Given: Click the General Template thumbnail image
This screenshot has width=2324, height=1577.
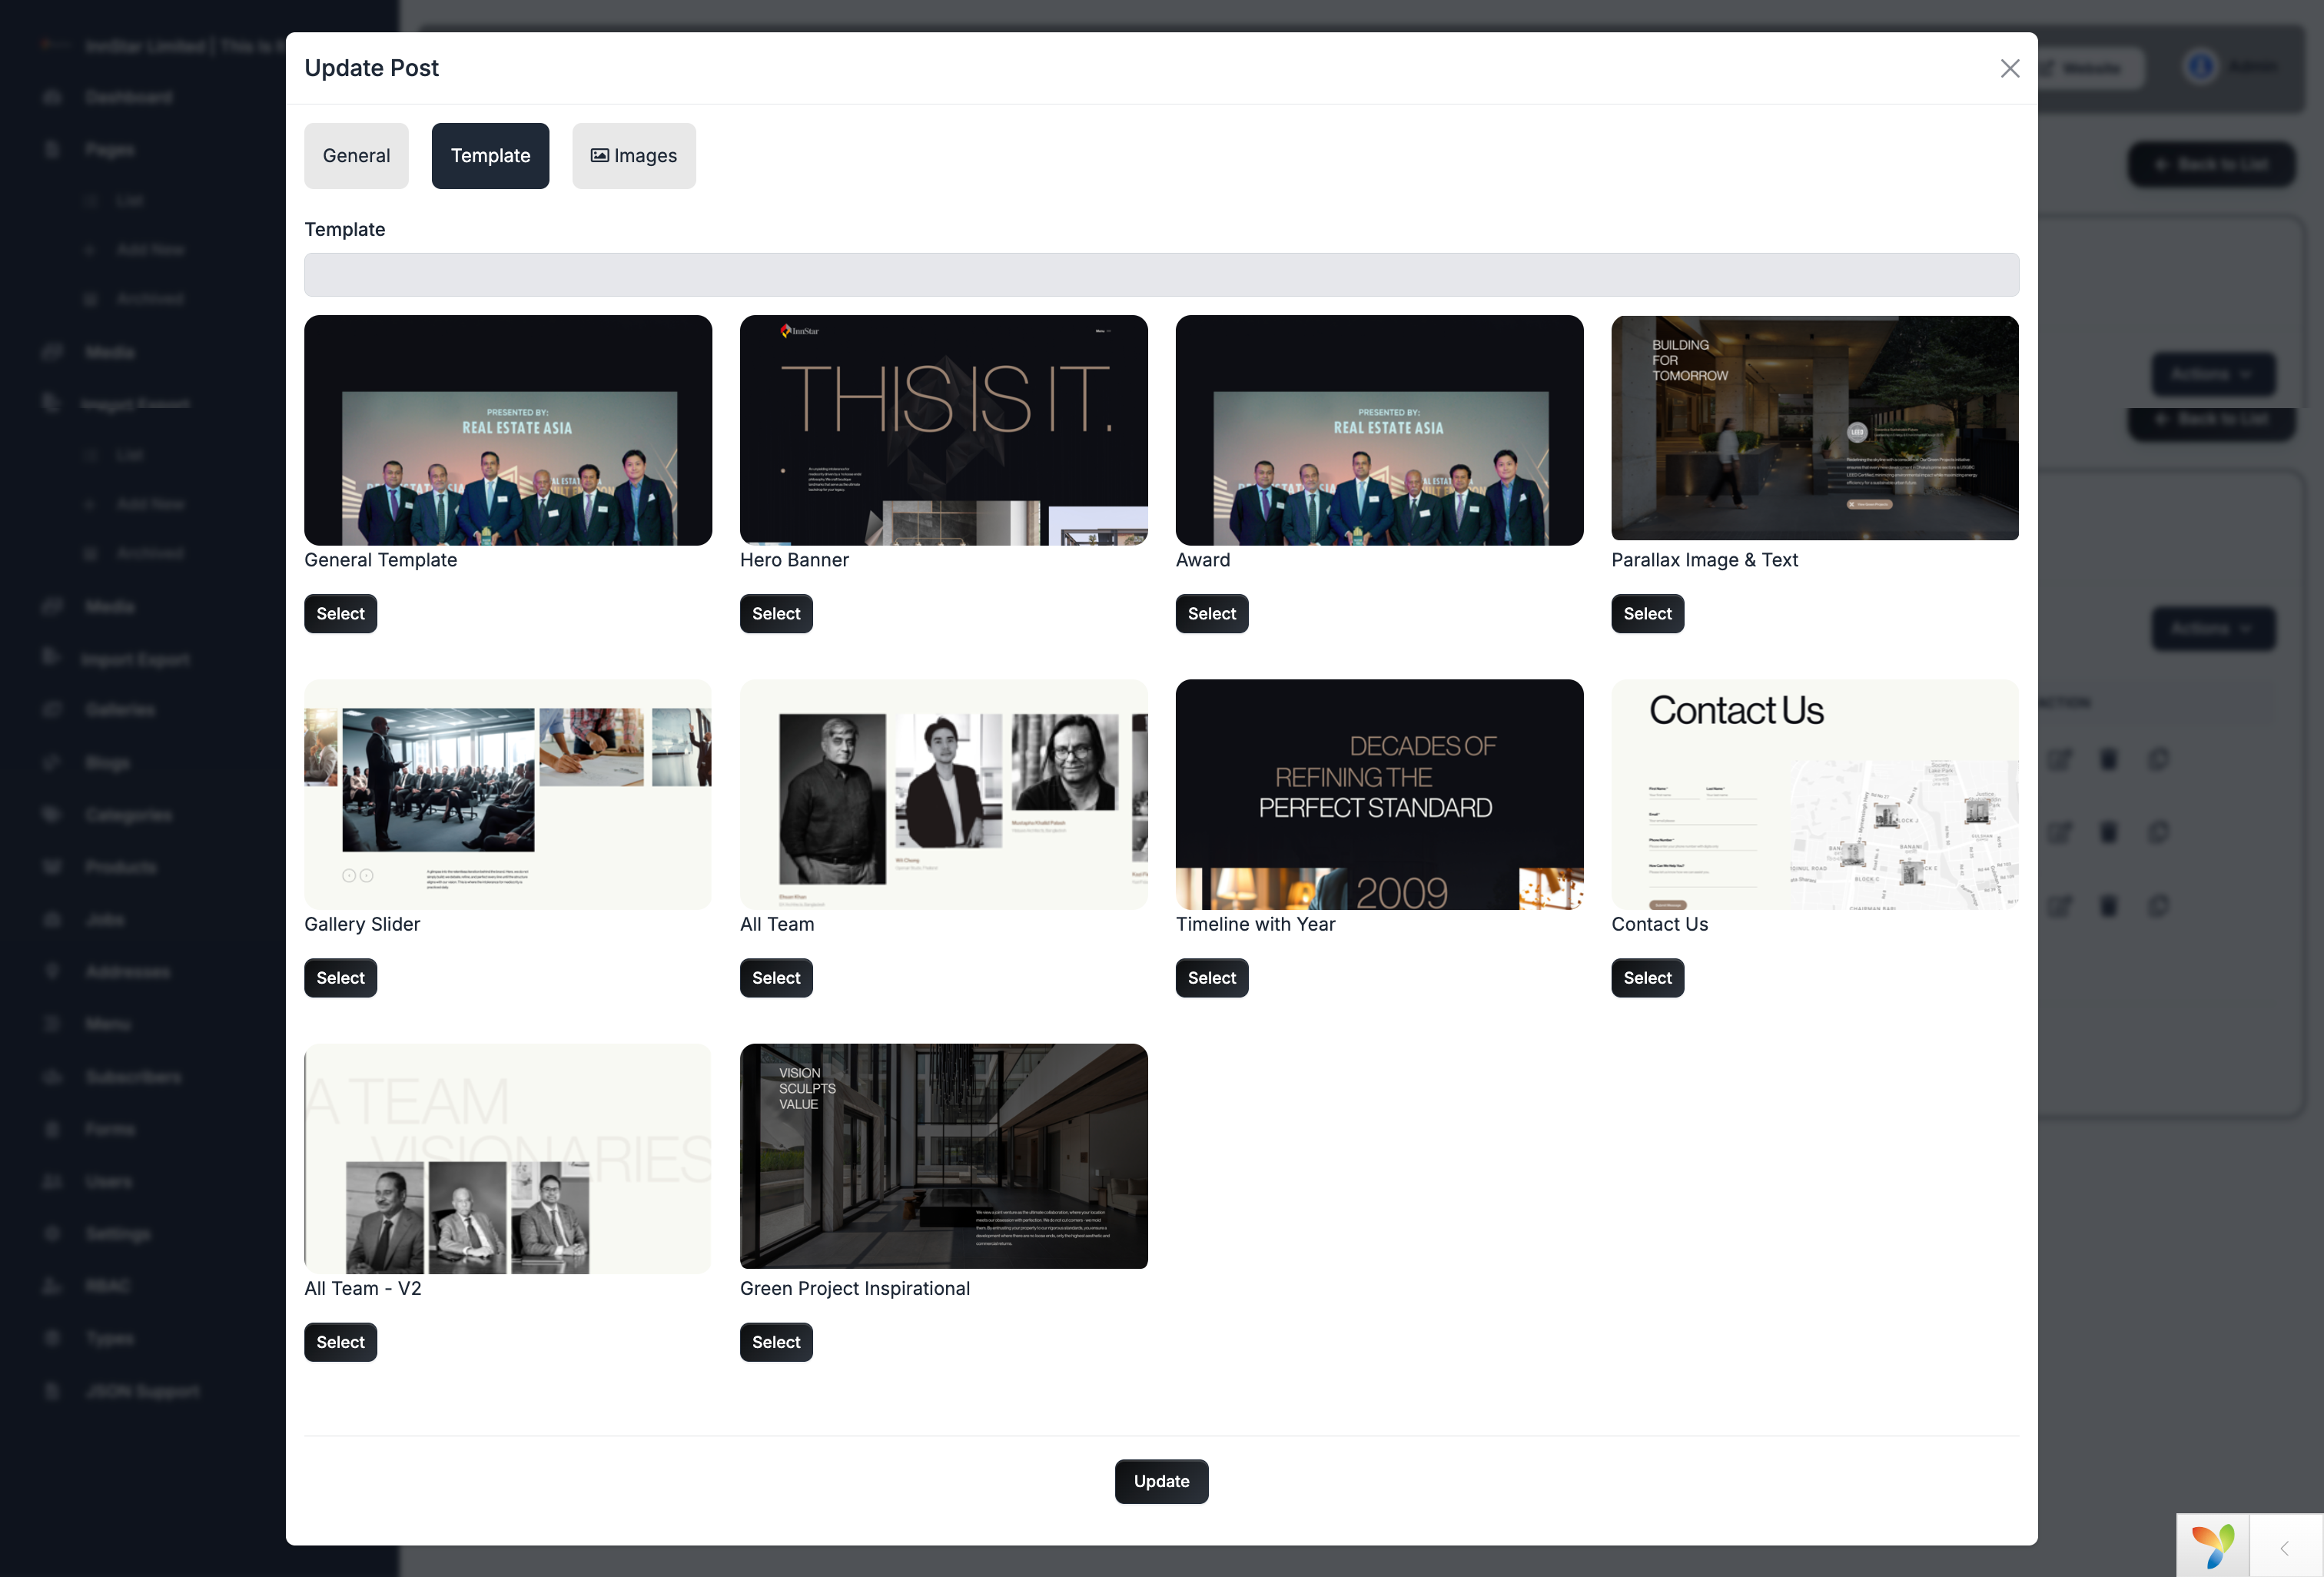Looking at the screenshot, I should tap(508, 430).
